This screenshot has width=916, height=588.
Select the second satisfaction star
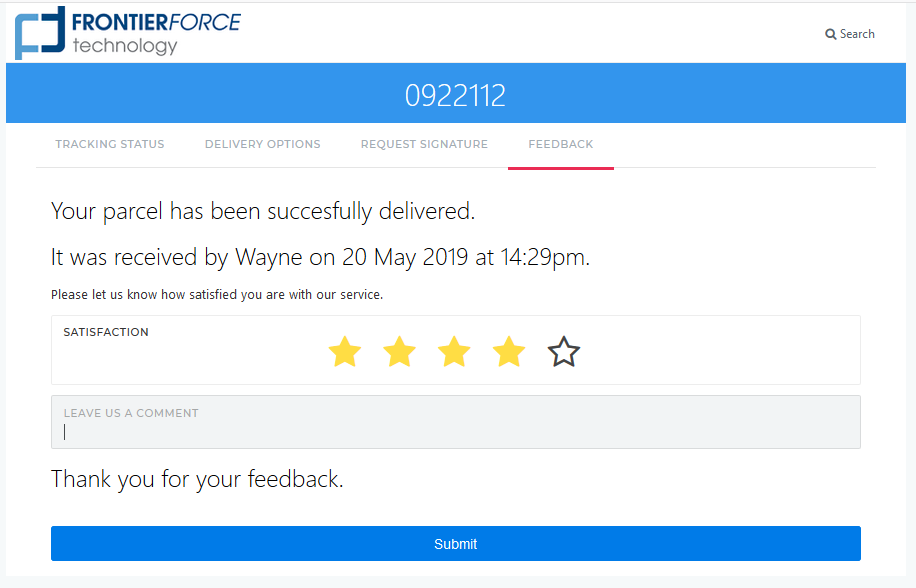(x=399, y=352)
